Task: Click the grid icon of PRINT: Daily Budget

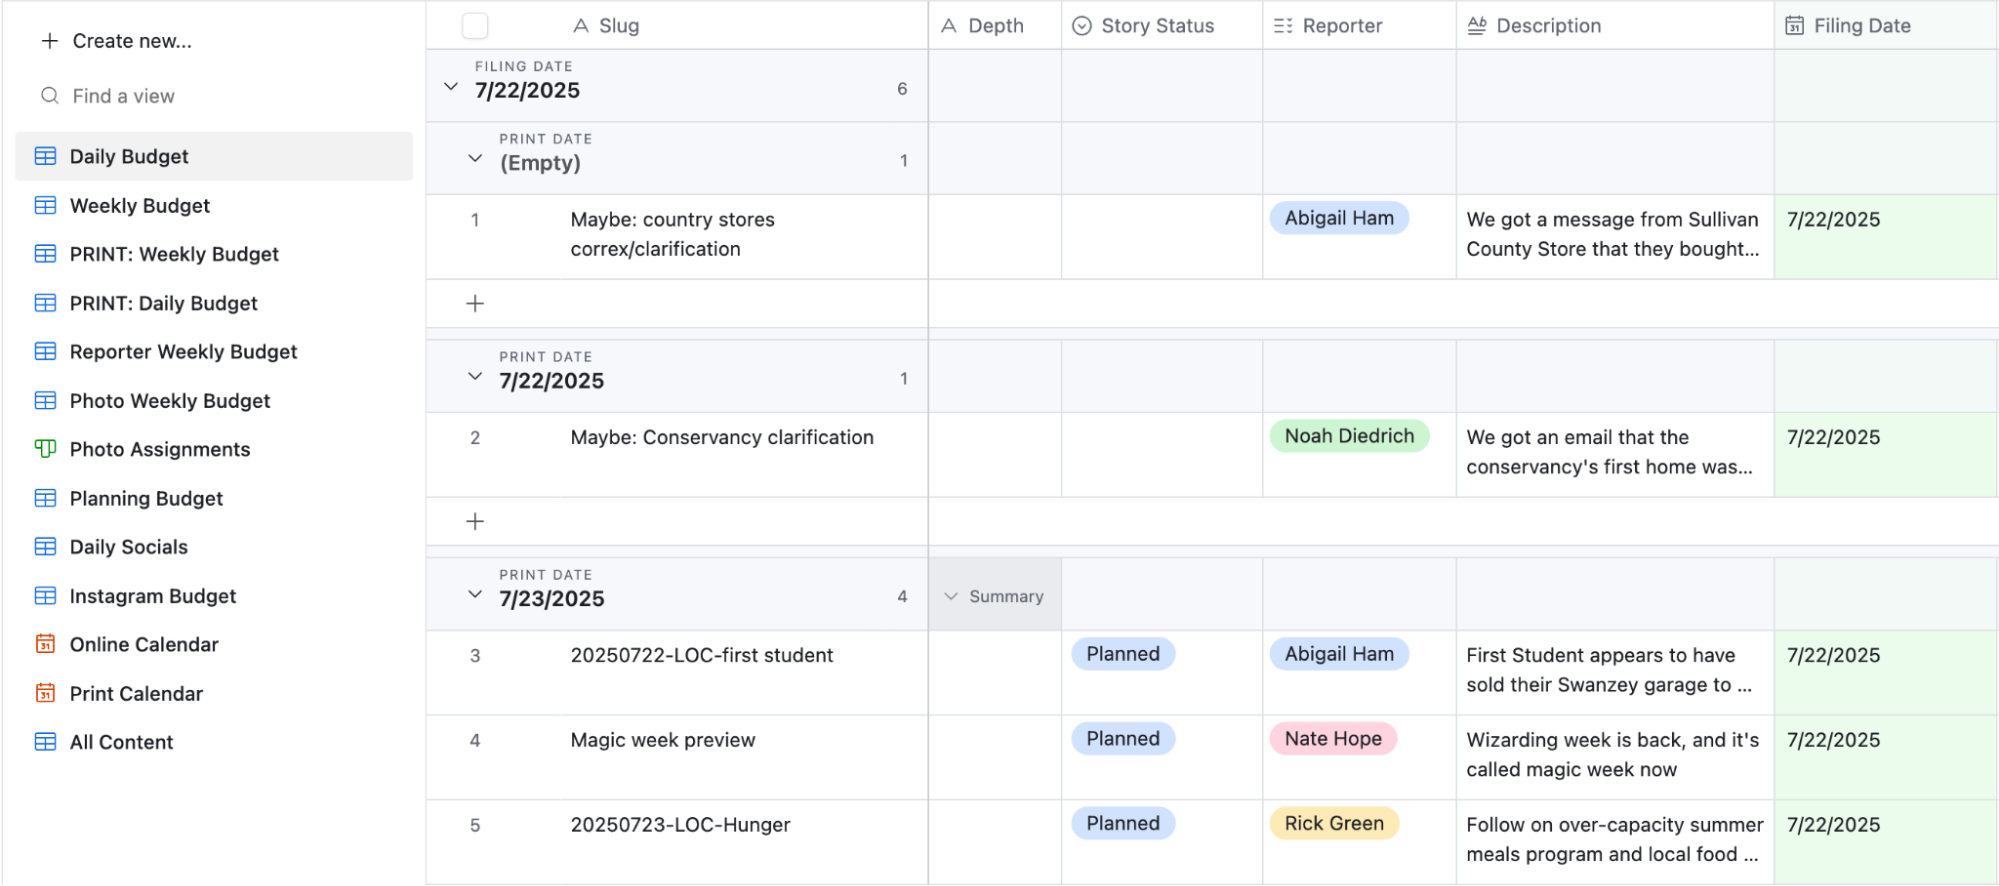Action: pyautogui.click(x=46, y=303)
